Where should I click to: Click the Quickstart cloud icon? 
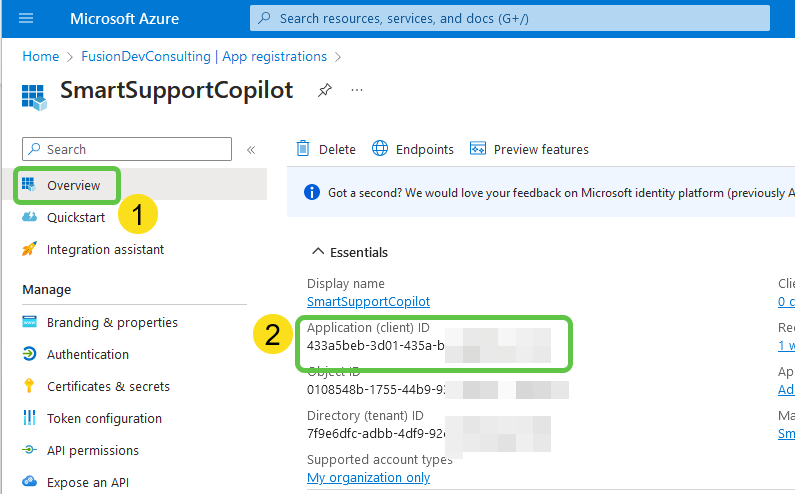[29, 217]
